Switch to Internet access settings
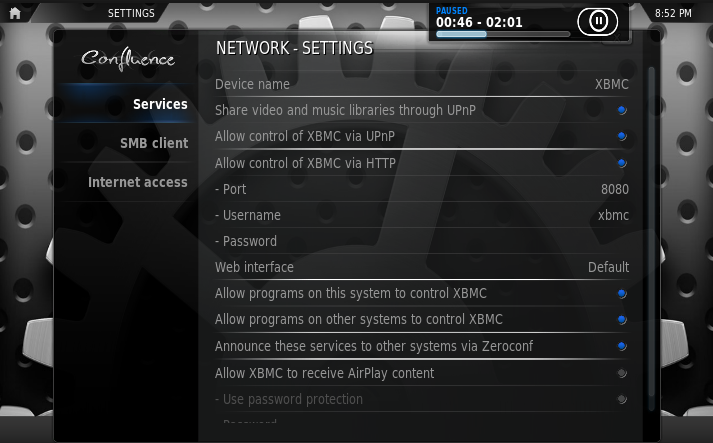Image resolution: width=713 pixels, height=443 pixels. pyautogui.click(x=138, y=182)
